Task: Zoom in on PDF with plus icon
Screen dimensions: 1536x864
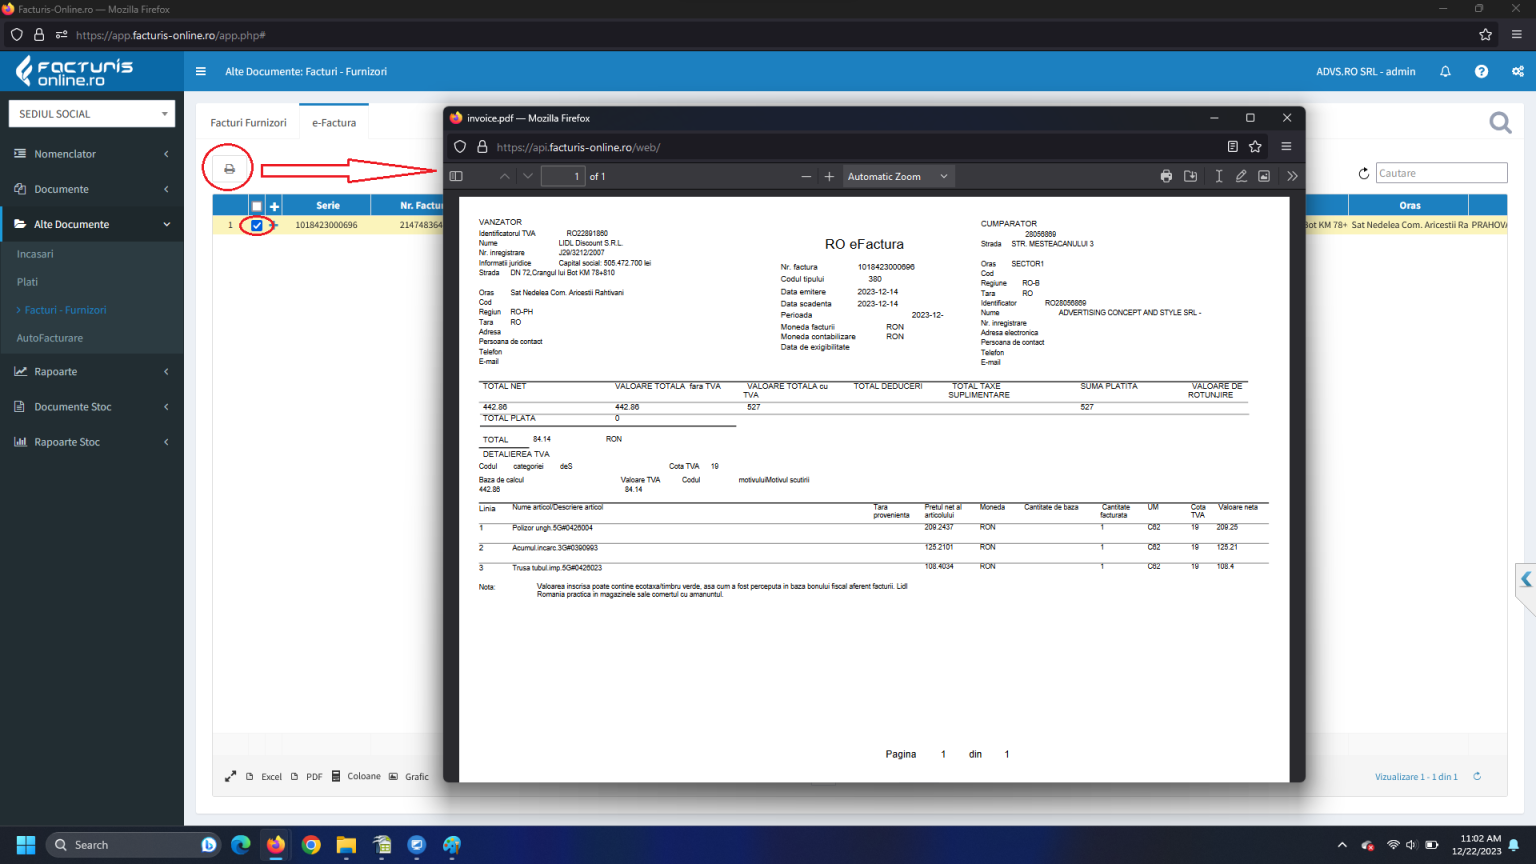Action: pos(829,176)
